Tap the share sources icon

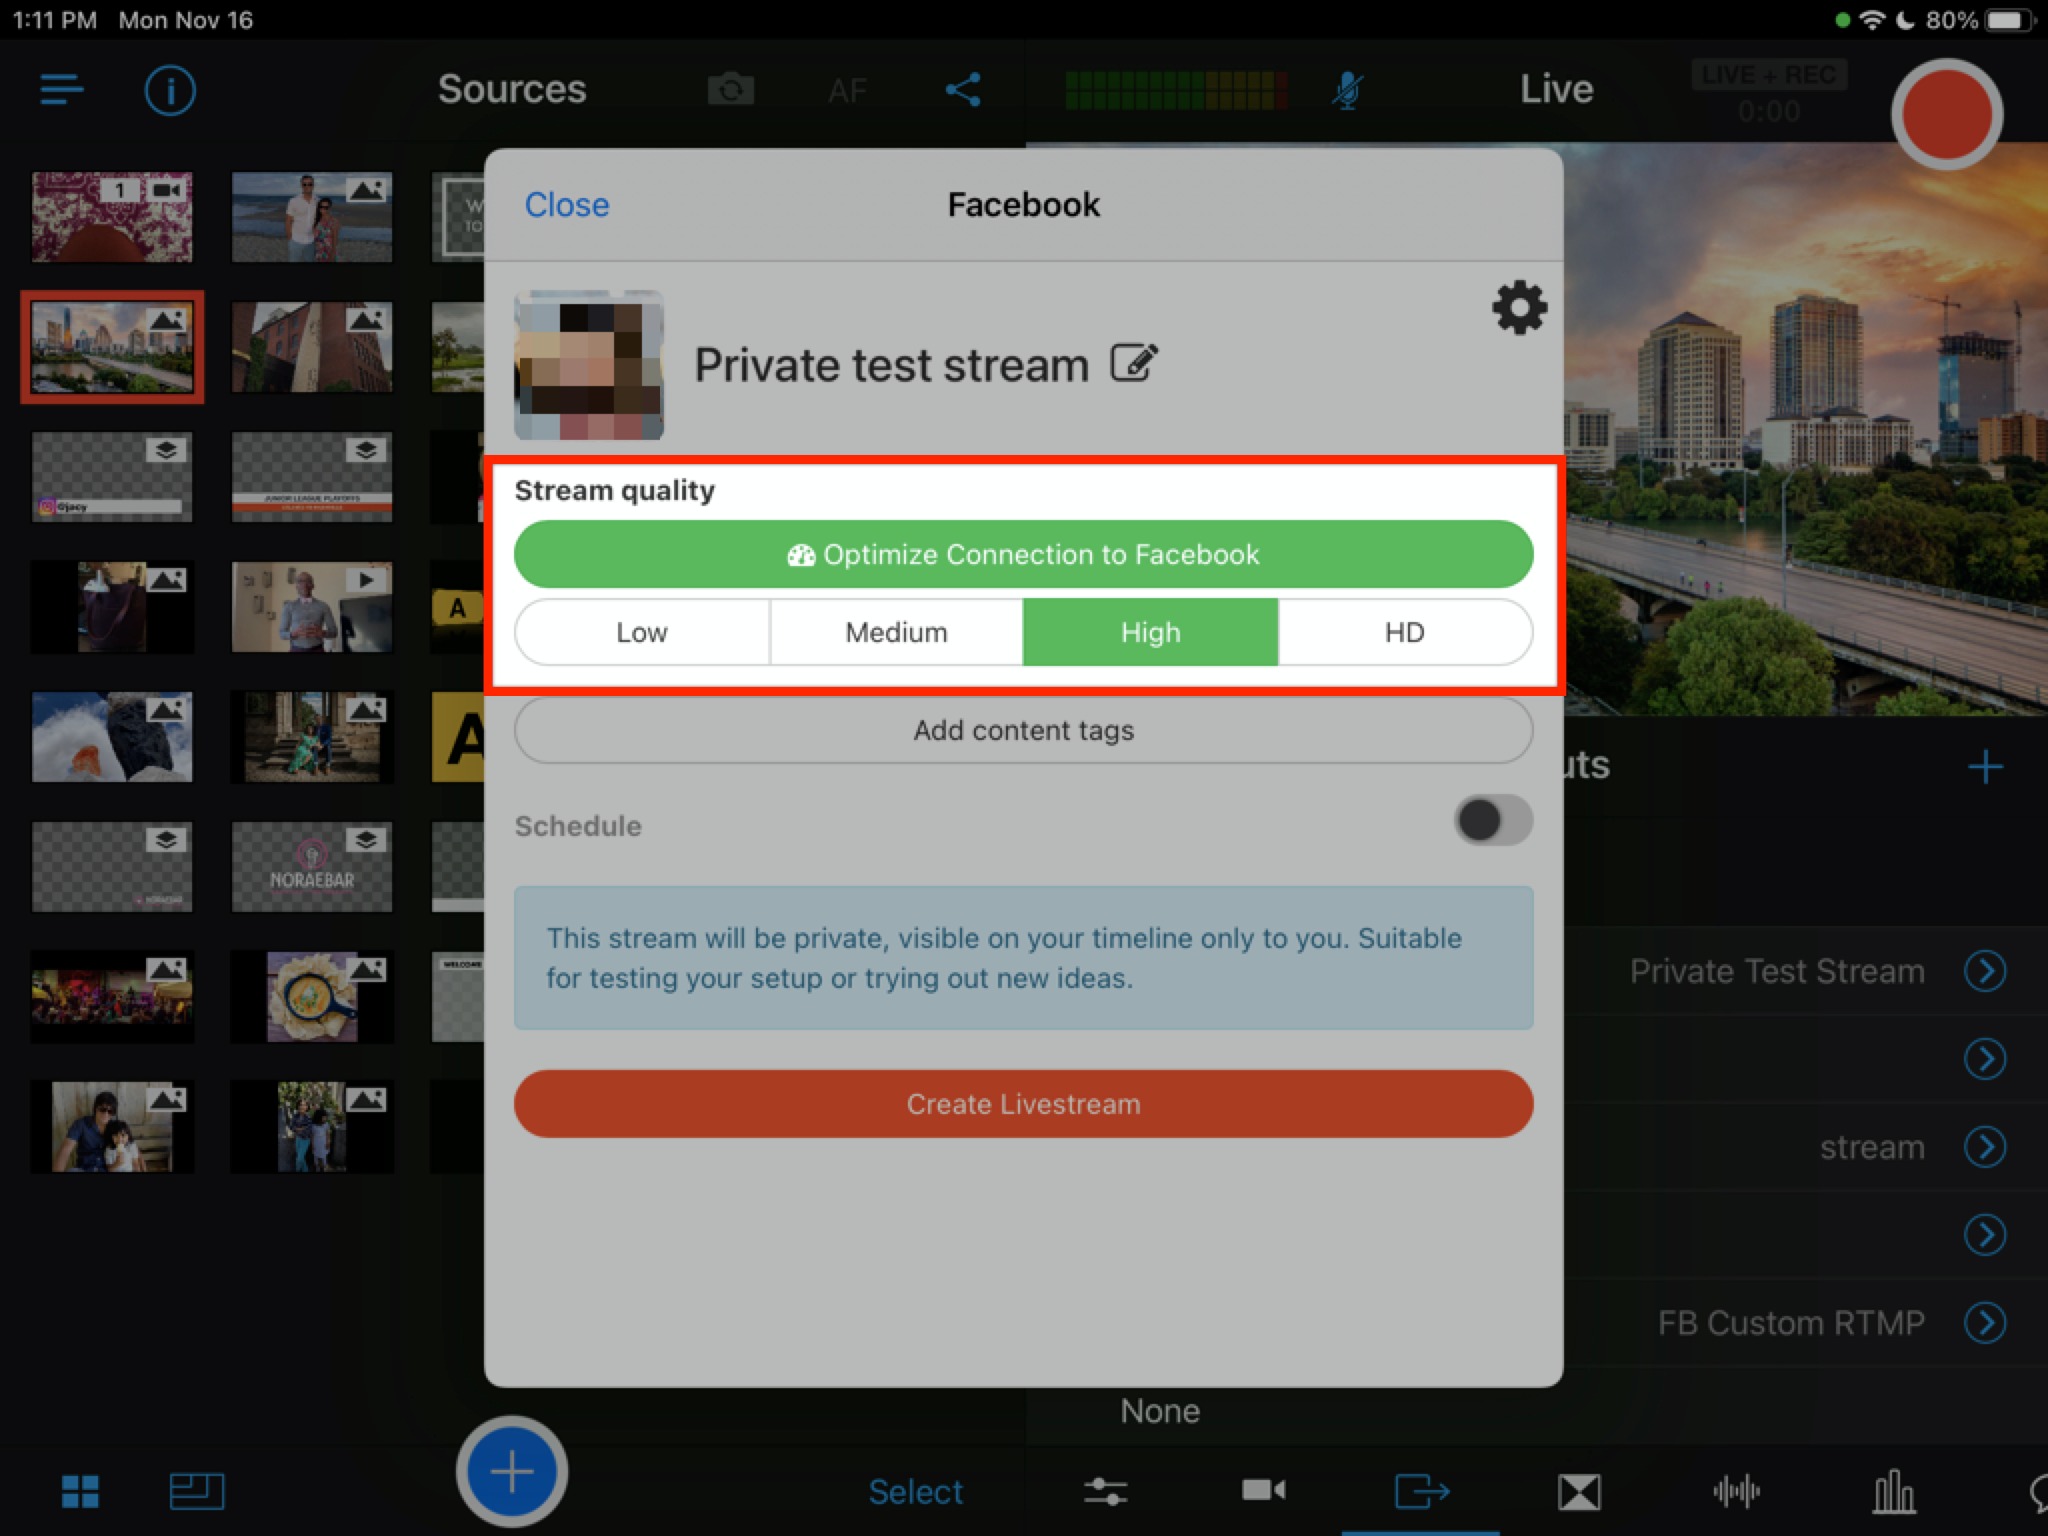[963, 90]
